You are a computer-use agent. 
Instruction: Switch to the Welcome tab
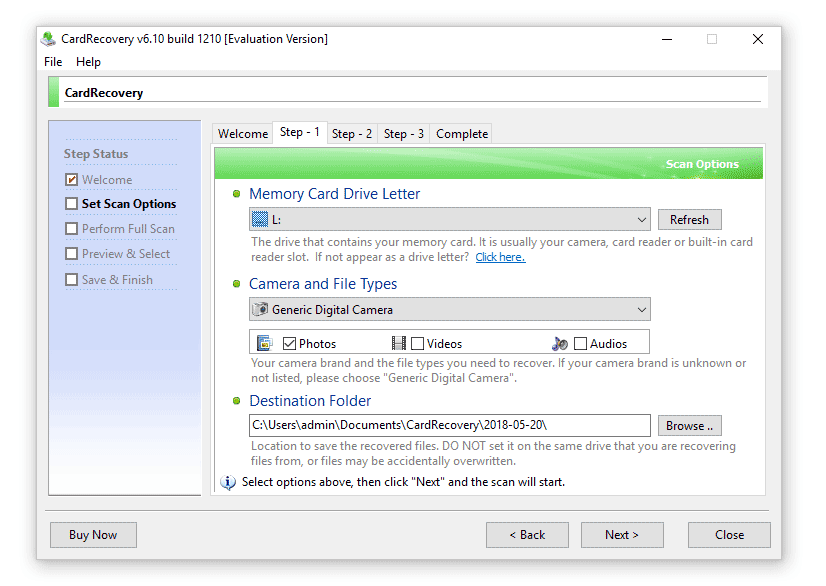(243, 134)
